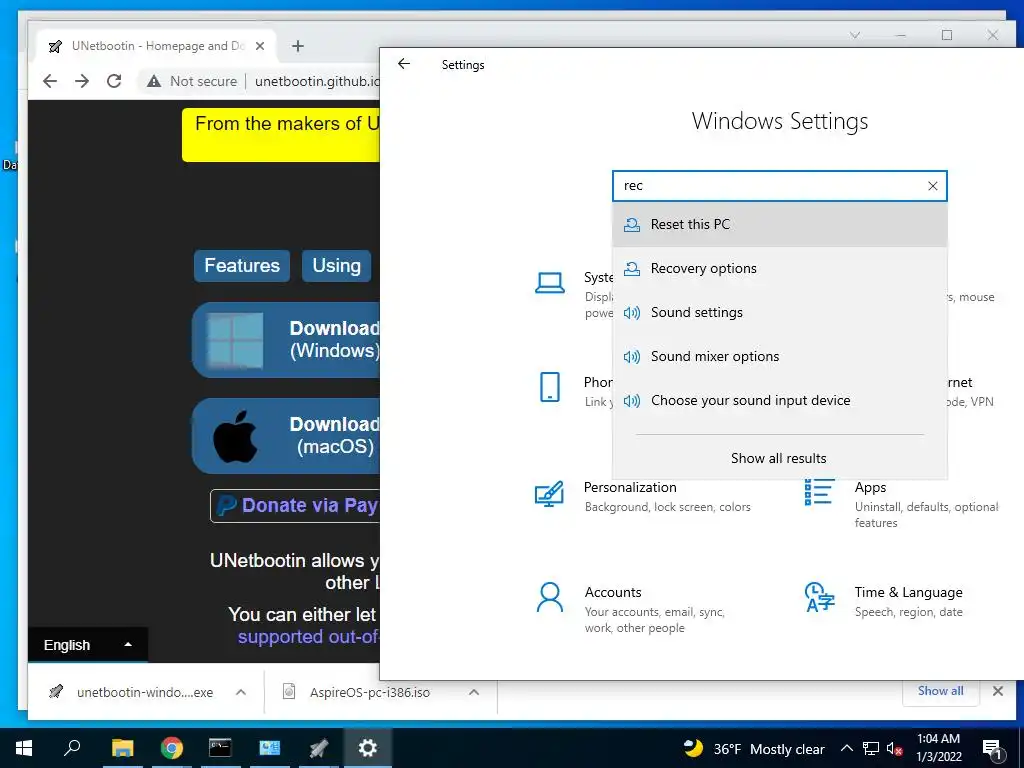Screen dimensions: 1024x768
Task: Close the Chrome downloads bar
Action: (998, 691)
